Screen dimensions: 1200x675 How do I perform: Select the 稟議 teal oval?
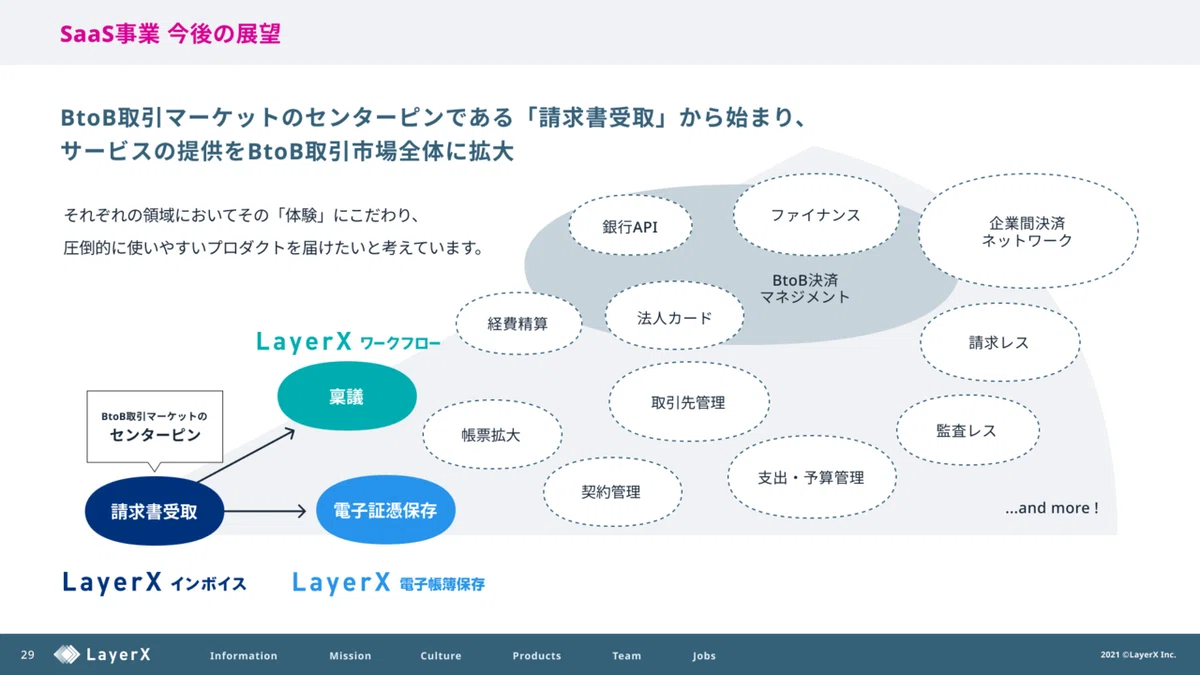[x=346, y=397]
